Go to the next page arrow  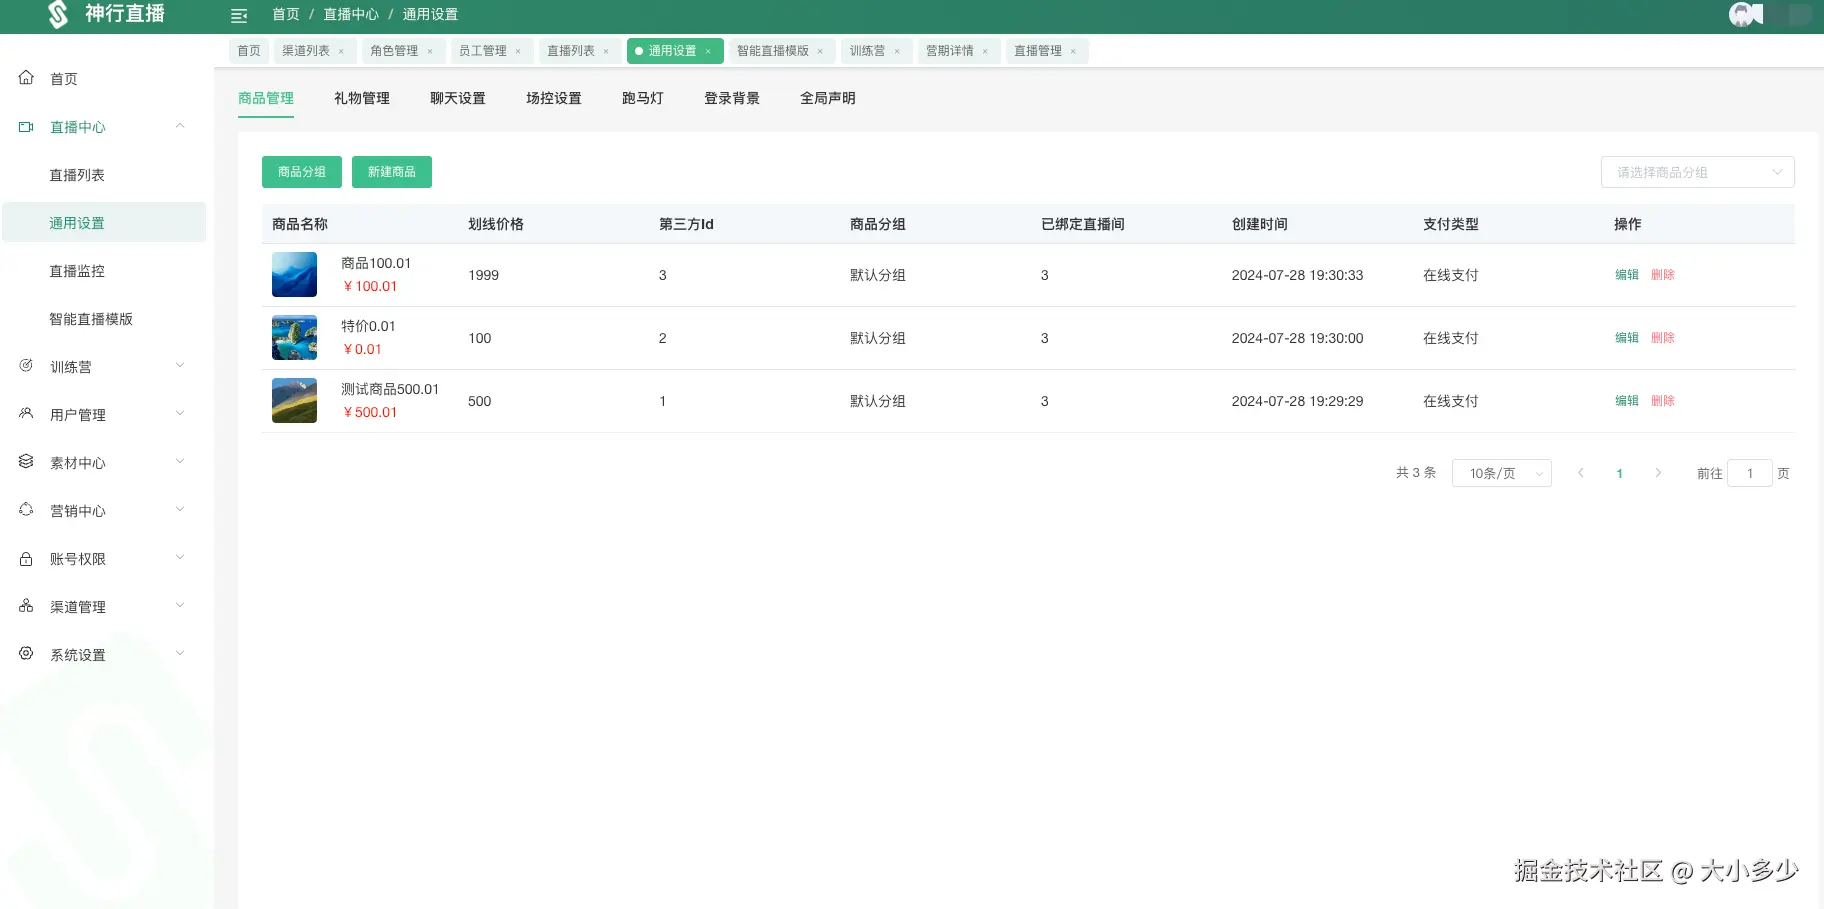(1658, 473)
